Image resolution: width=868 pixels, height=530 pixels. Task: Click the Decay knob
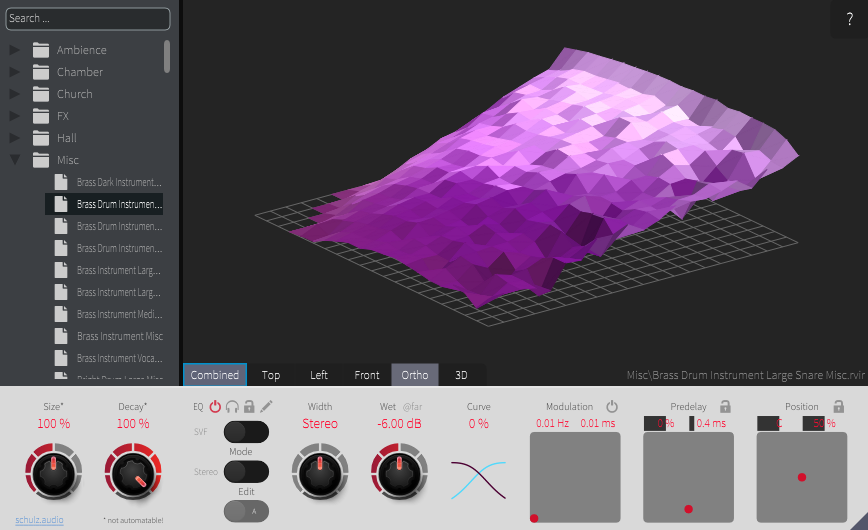[133, 472]
